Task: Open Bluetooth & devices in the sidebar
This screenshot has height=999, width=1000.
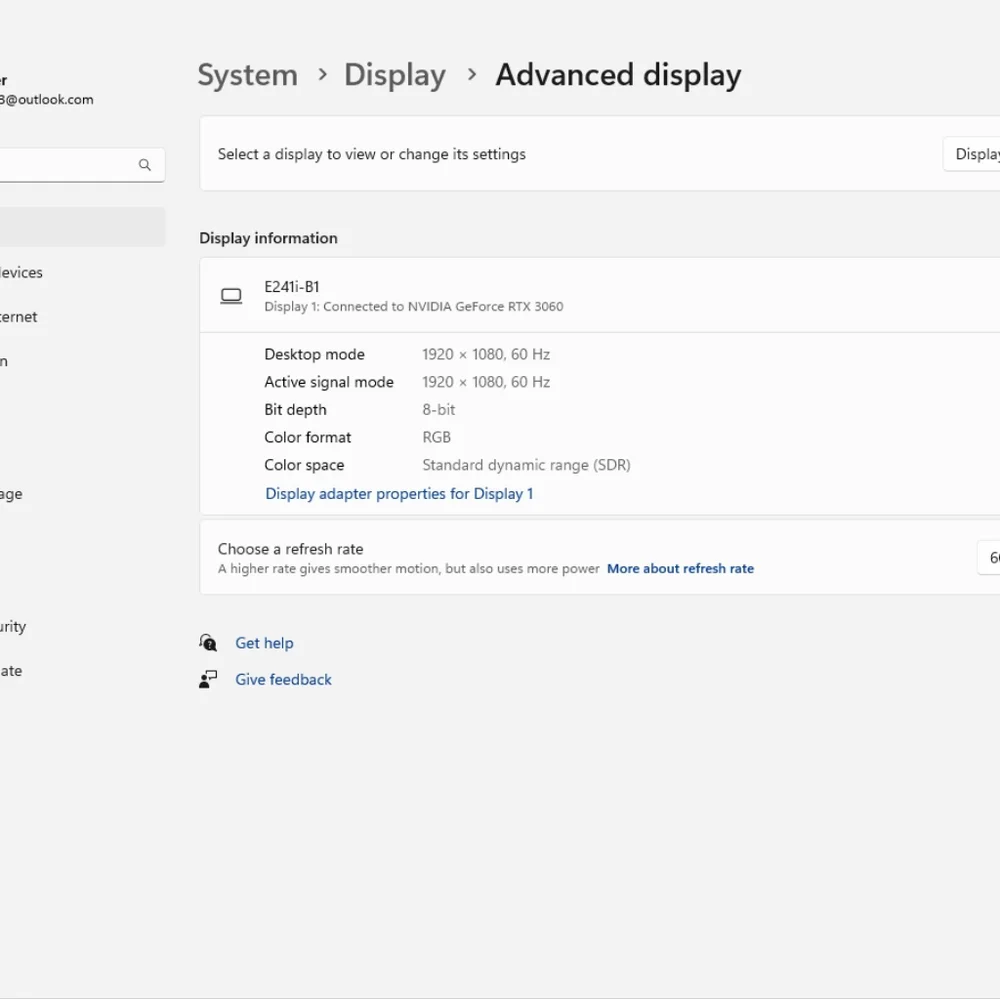Action: [x=21, y=272]
